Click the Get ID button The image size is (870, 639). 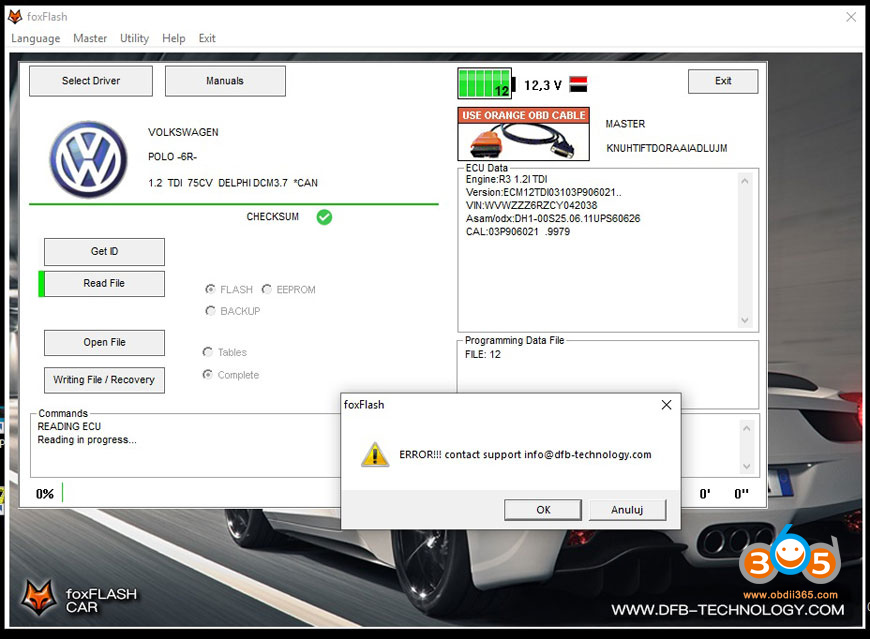point(104,252)
